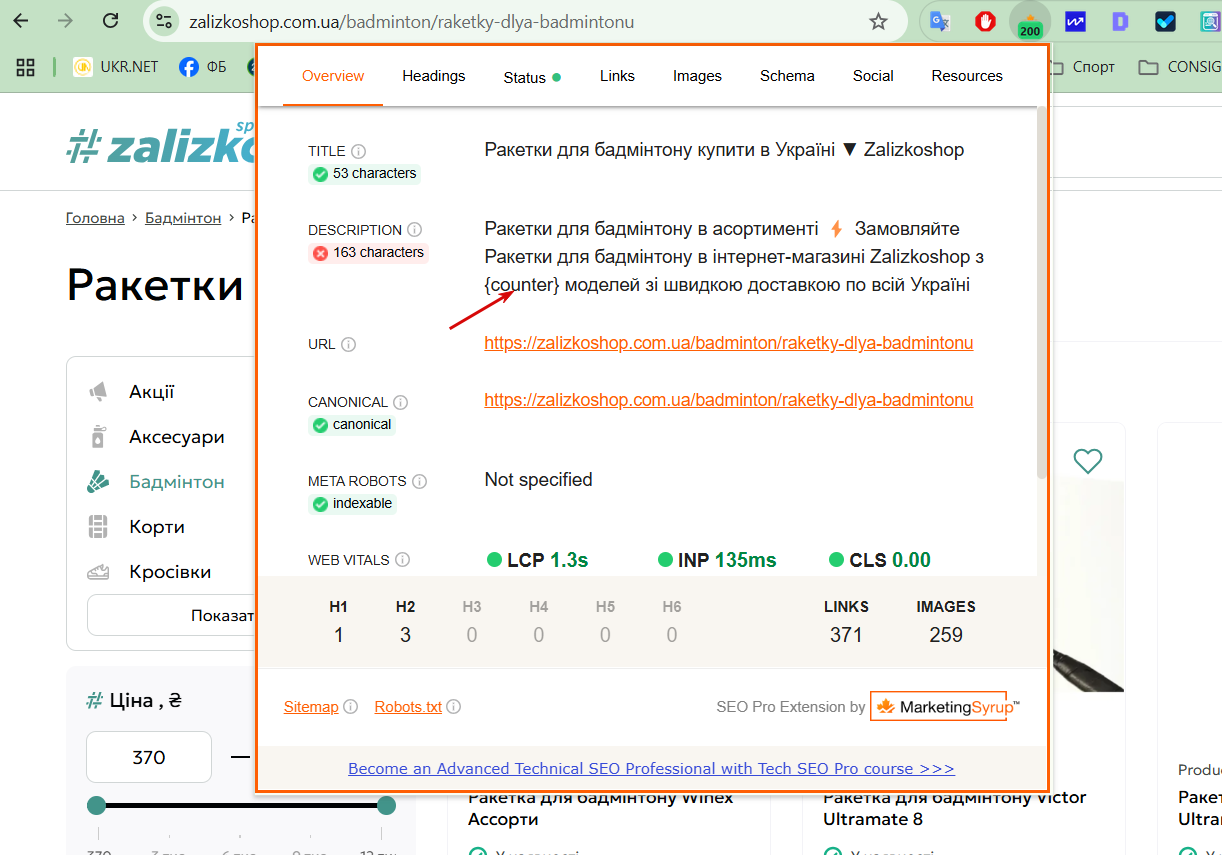Open the Images tab
The height and width of the screenshot is (855, 1222).
click(697, 76)
